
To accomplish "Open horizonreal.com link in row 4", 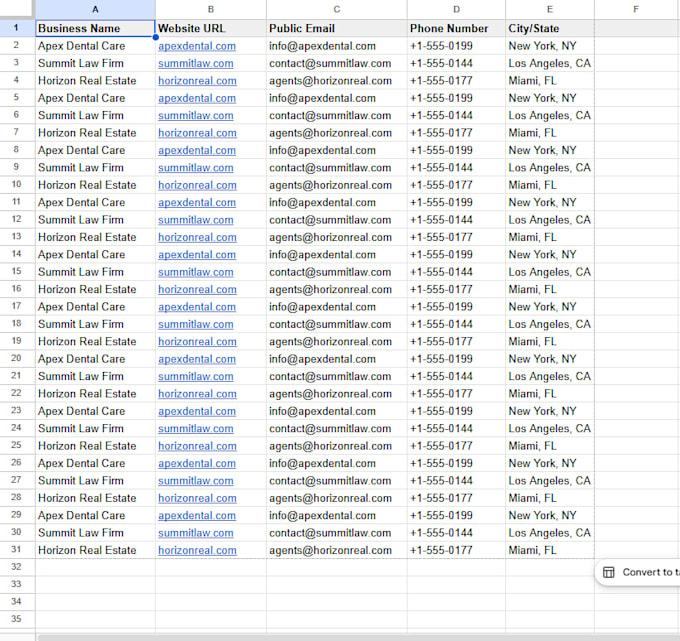I will click(x=197, y=81).
